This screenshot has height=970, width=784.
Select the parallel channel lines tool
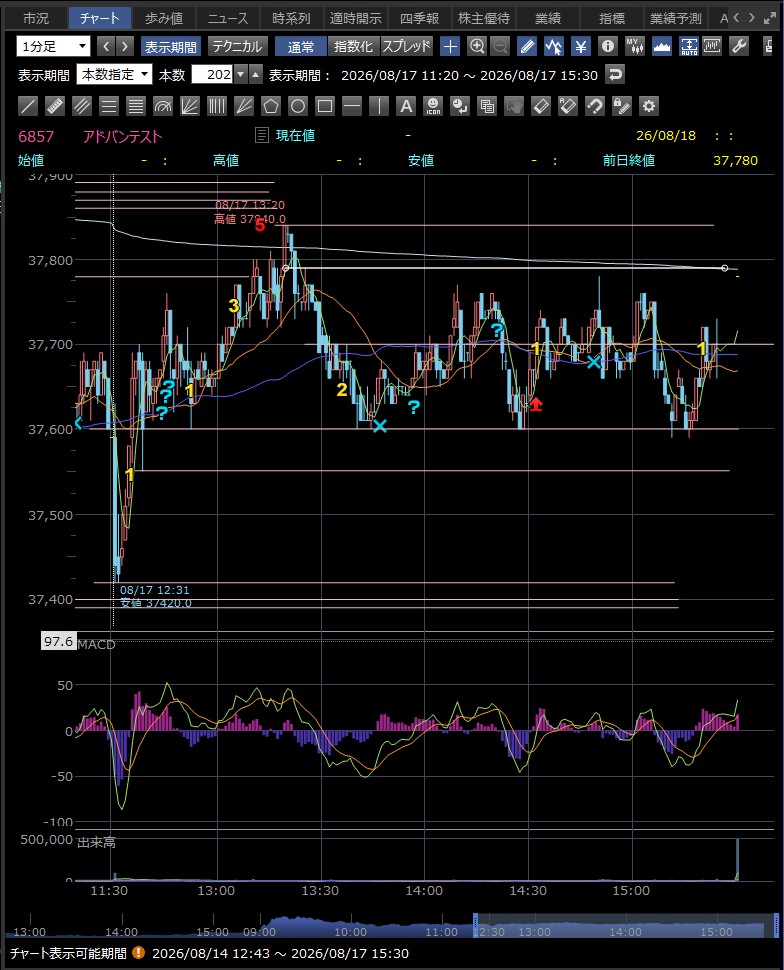click(82, 106)
